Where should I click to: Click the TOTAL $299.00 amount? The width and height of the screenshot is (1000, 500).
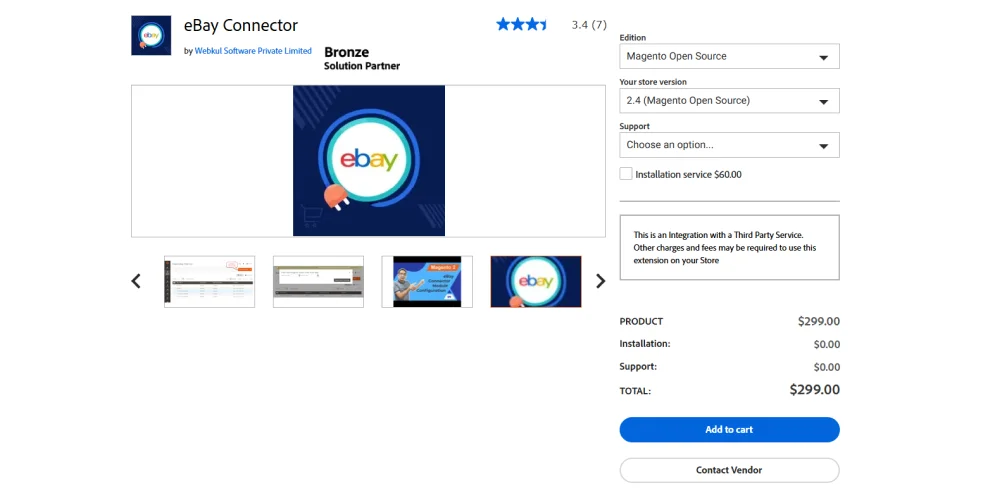(814, 390)
